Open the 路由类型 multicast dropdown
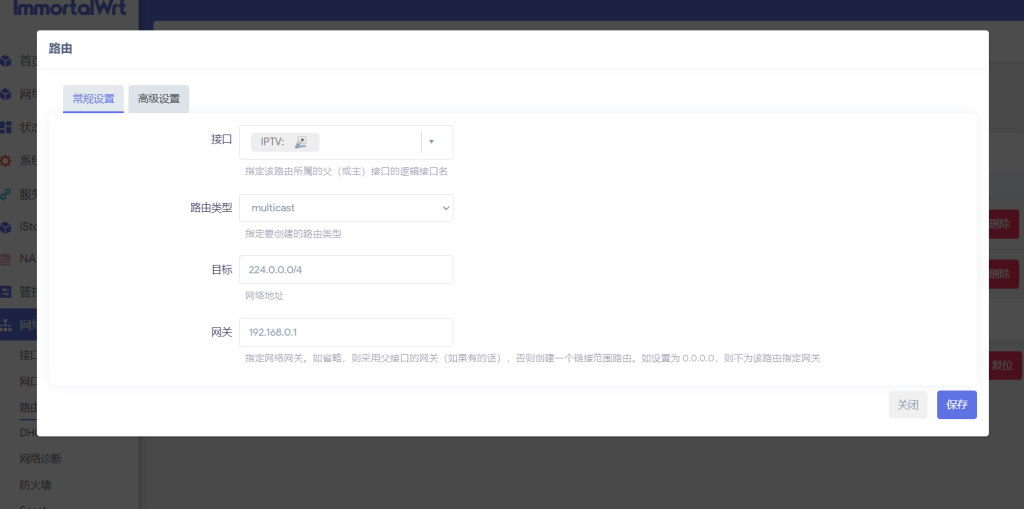Viewport: 1024px width, 509px height. coord(346,208)
